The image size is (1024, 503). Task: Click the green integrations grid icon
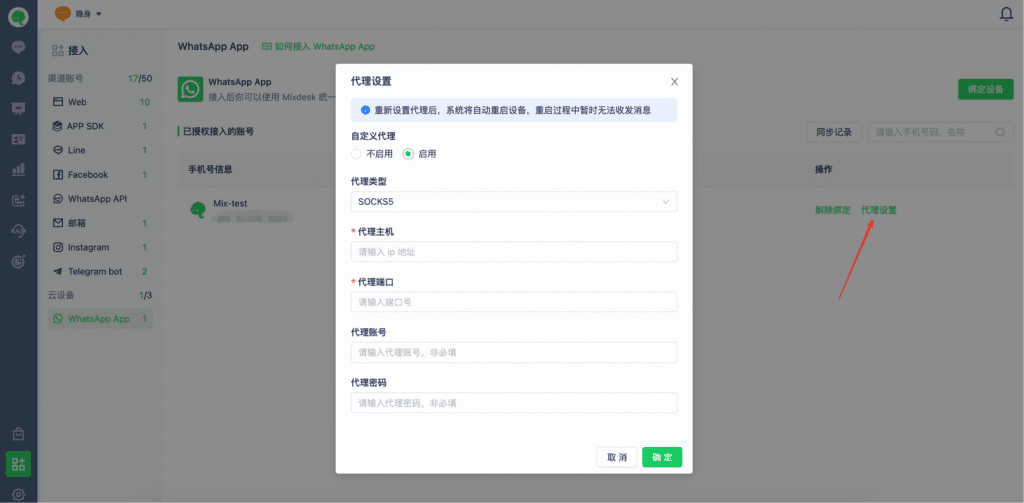coord(18,463)
